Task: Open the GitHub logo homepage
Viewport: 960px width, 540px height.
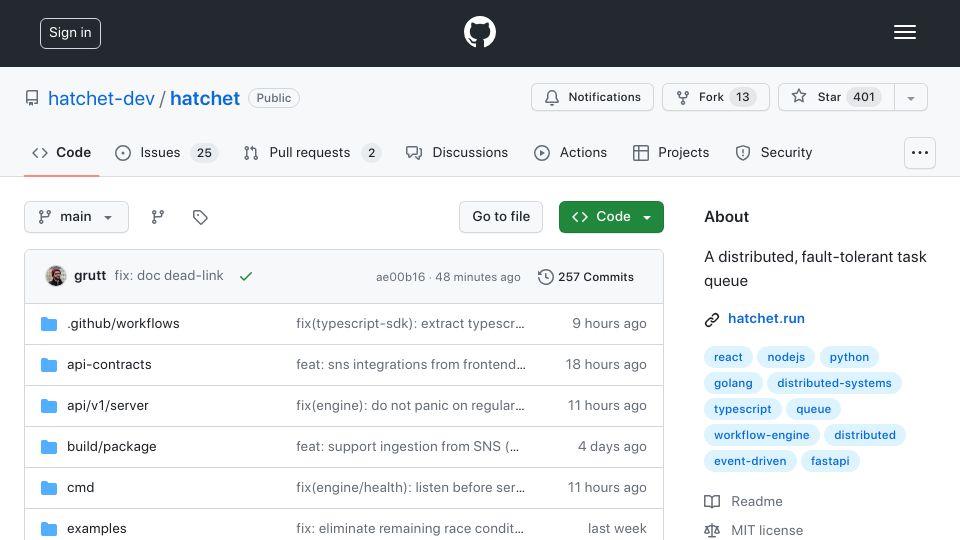Action: pyautogui.click(x=479, y=32)
